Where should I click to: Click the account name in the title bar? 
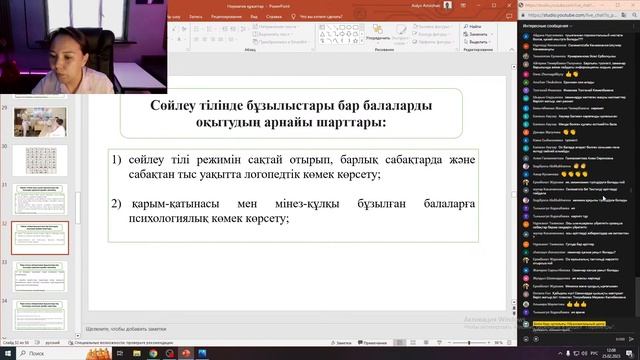point(427,6)
